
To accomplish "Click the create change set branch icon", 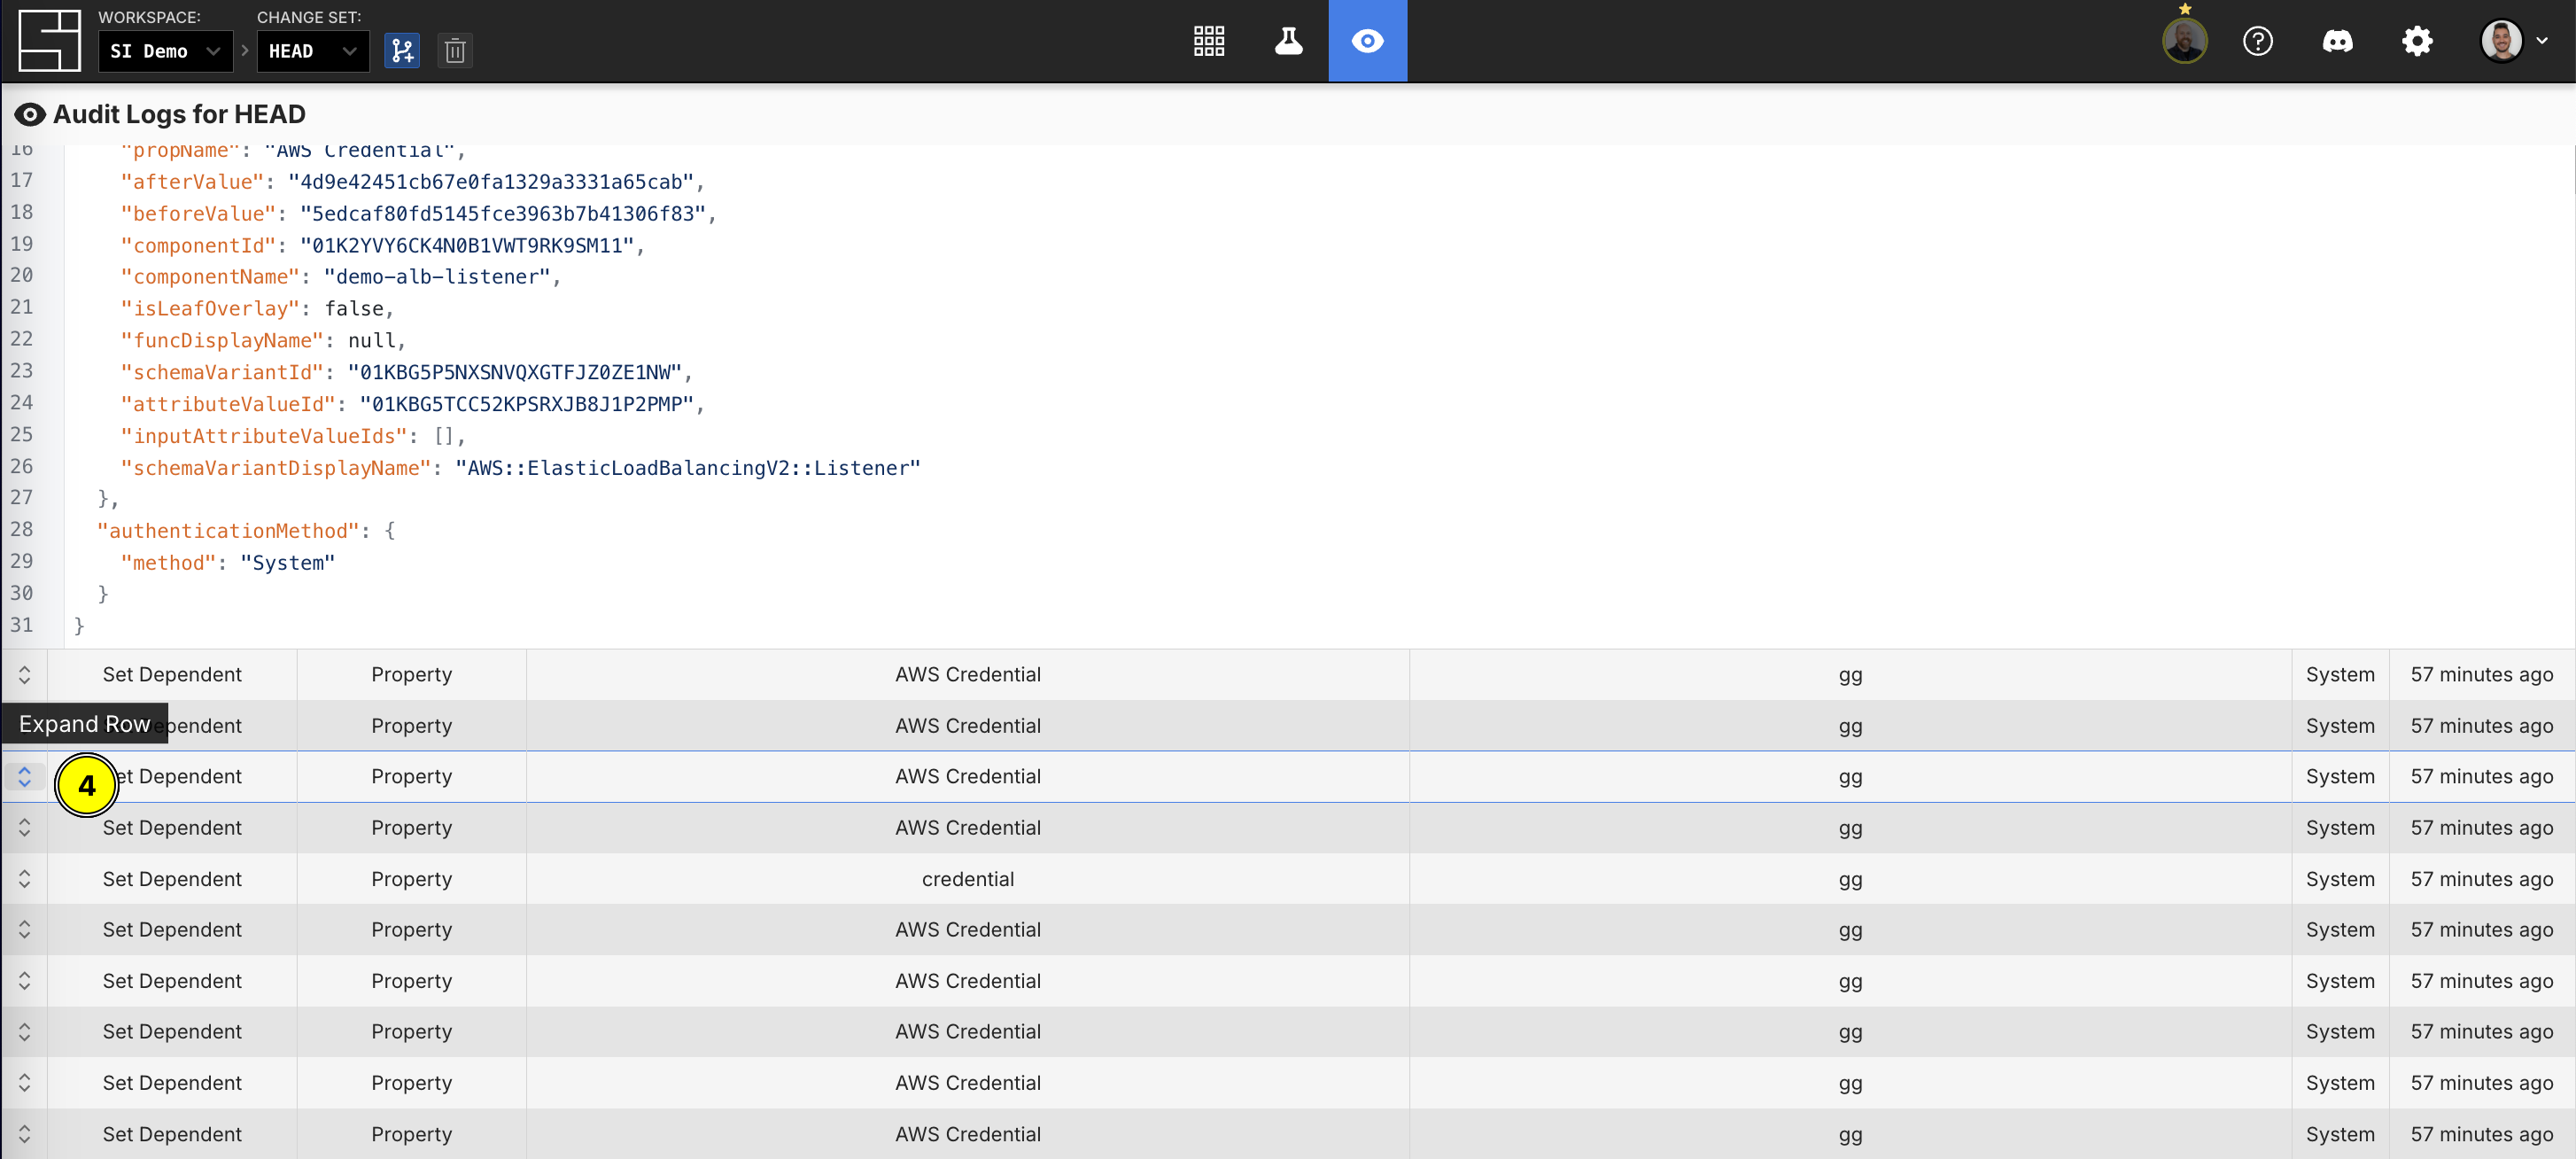I will [402, 51].
